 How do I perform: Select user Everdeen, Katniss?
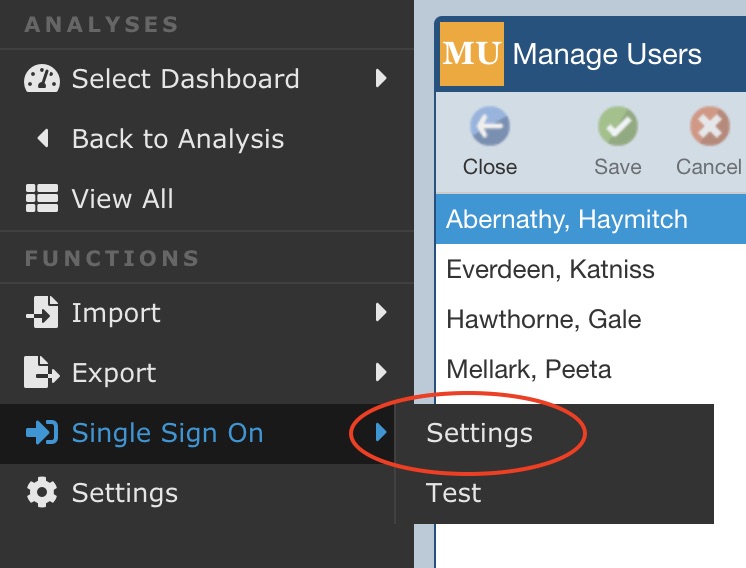coord(590,269)
